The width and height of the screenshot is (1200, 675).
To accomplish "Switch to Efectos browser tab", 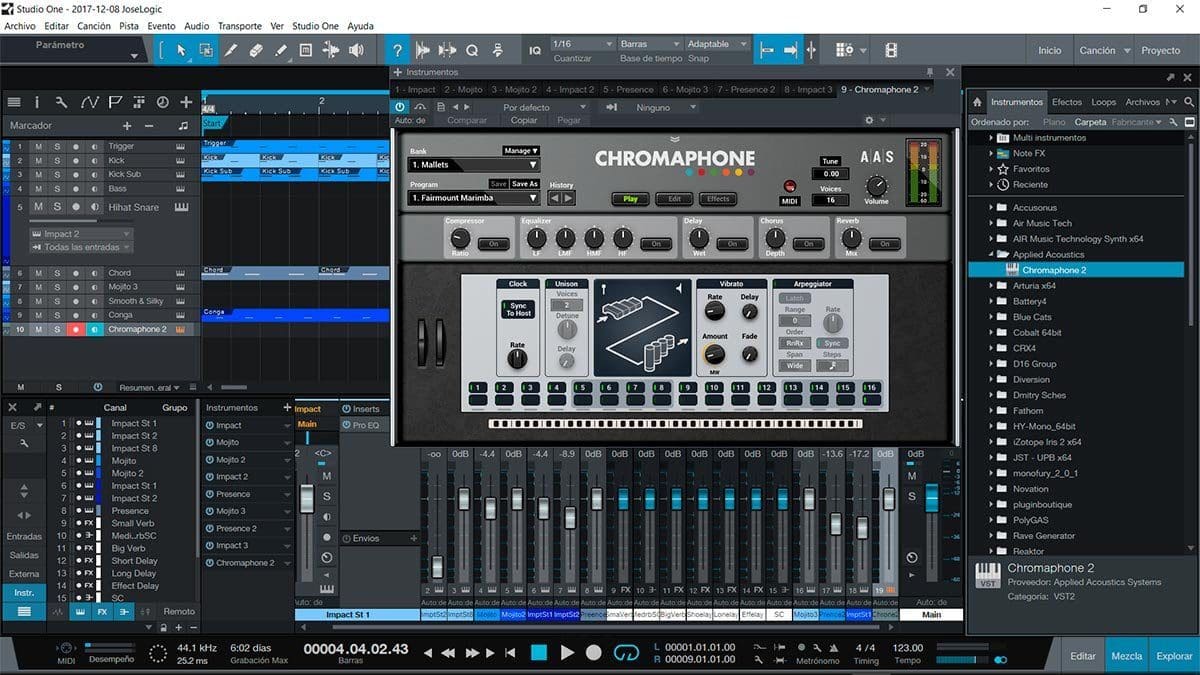I will (x=1067, y=102).
